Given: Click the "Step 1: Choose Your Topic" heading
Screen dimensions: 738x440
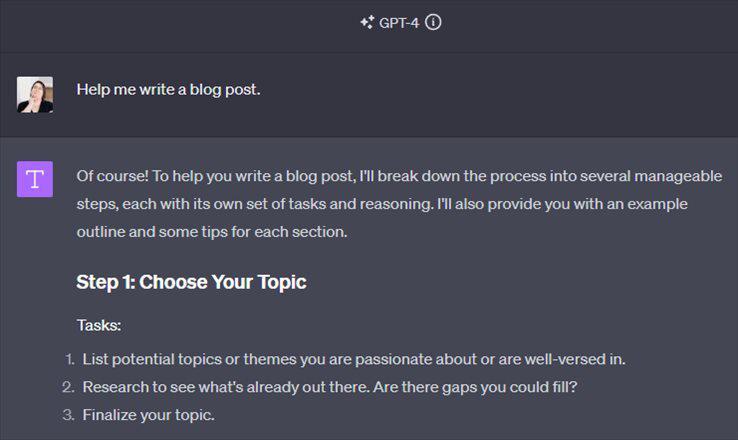Looking at the screenshot, I should pyautogui.click(x=191, y=282).
